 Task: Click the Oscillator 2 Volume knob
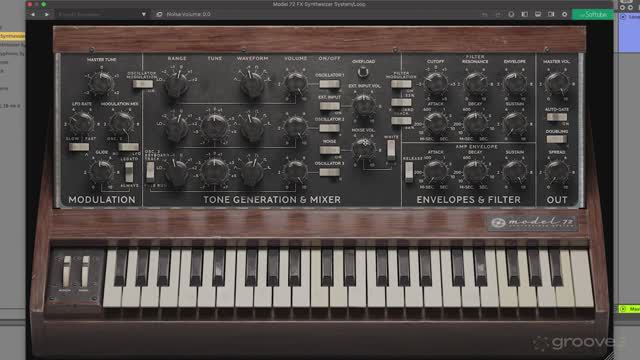tap(296, 127)
